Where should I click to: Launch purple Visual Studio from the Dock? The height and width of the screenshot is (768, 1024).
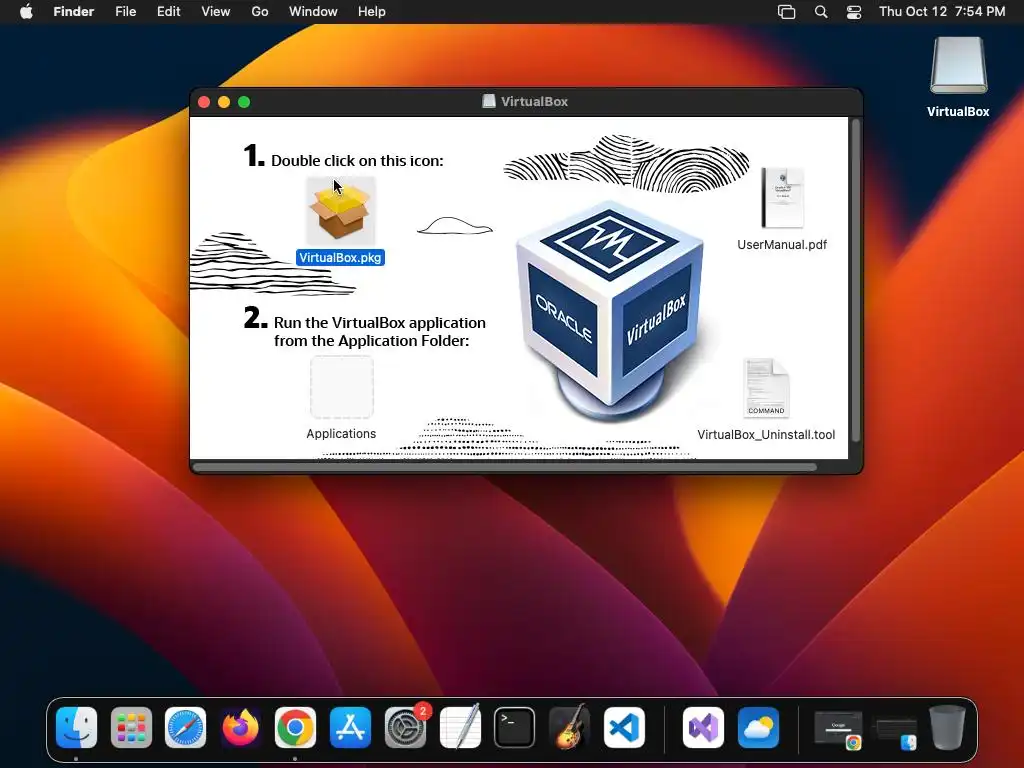point(703,728)
